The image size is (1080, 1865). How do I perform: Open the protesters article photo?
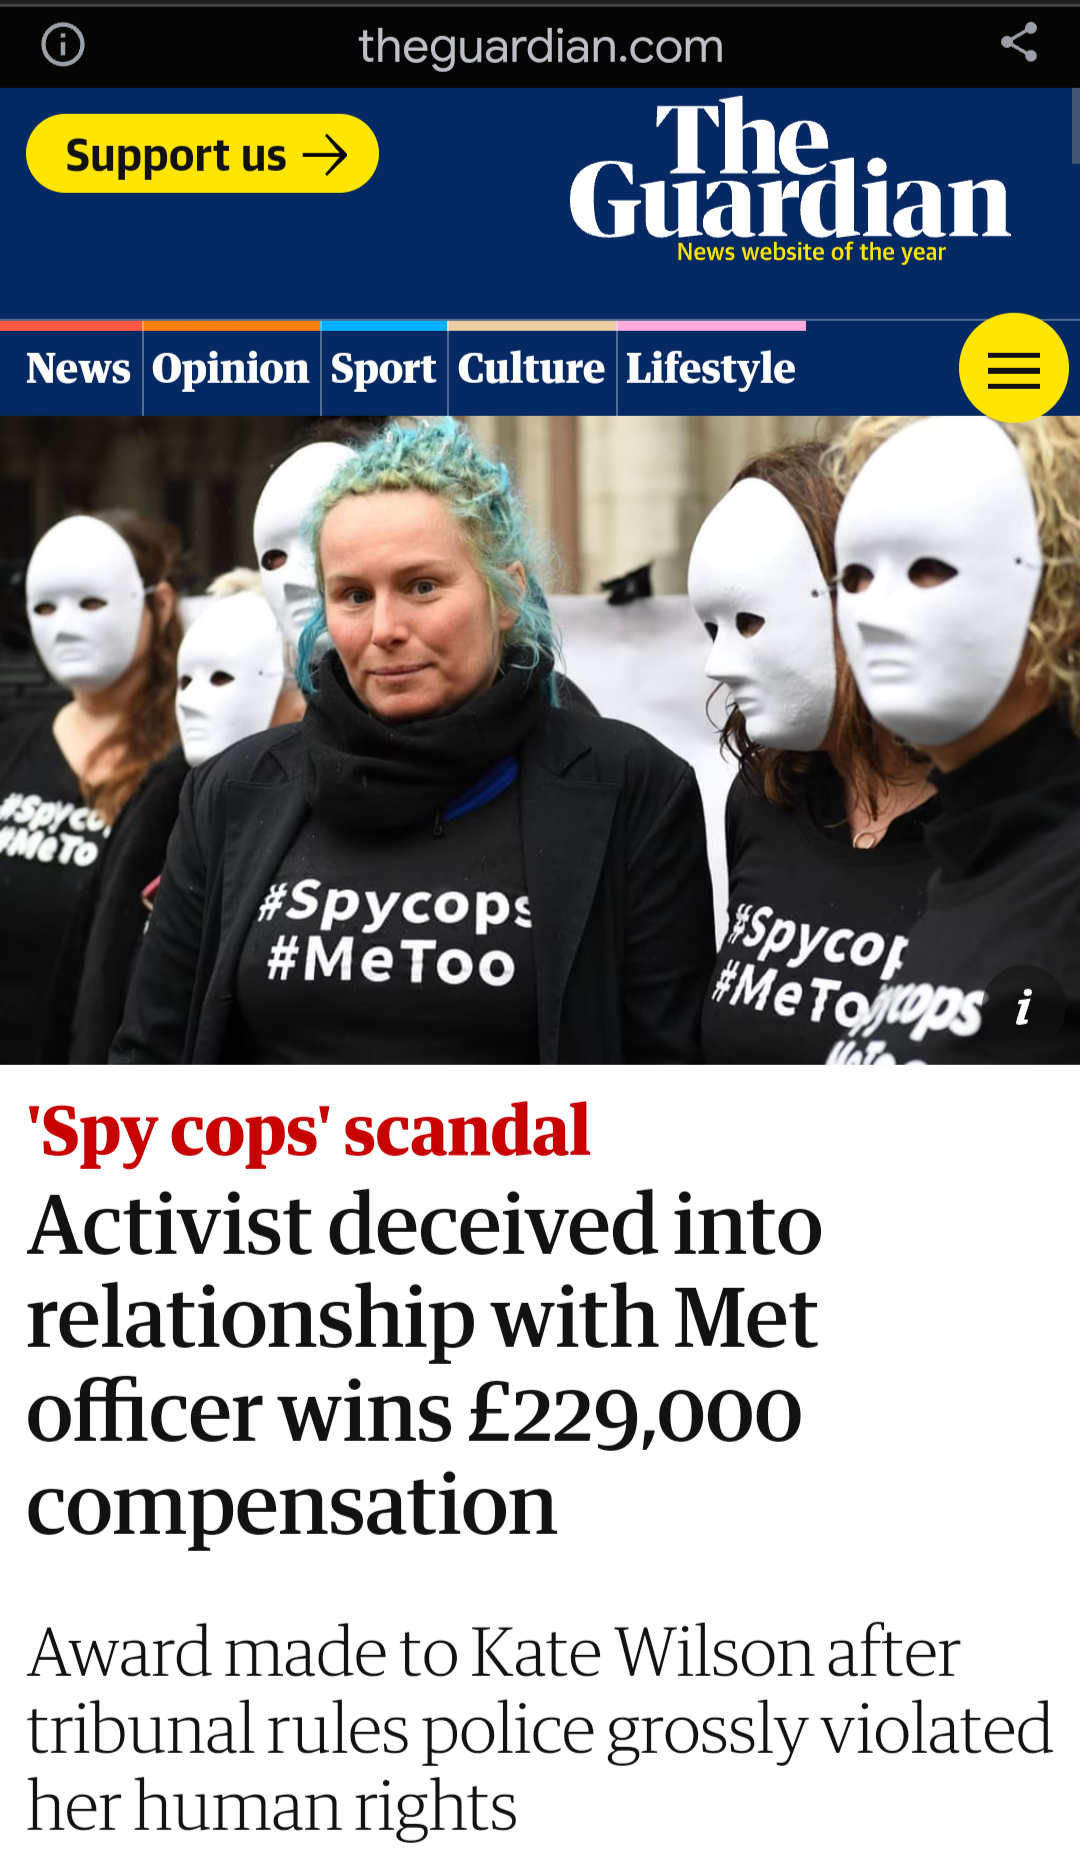(x=540, y=740)
